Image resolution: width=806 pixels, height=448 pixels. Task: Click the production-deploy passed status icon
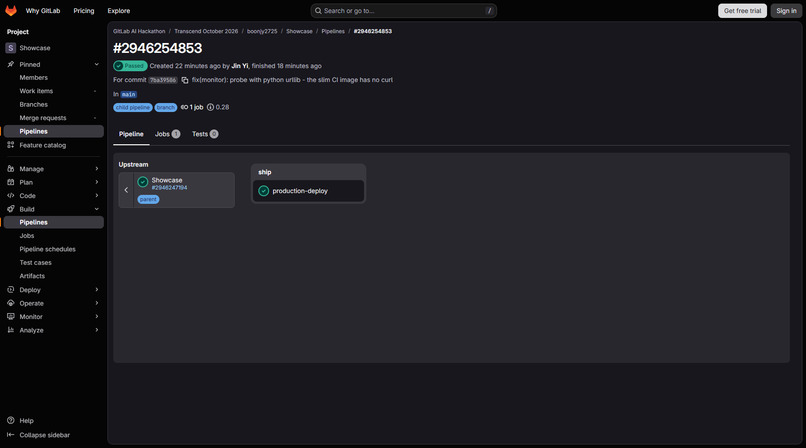(x=264, y=191)
